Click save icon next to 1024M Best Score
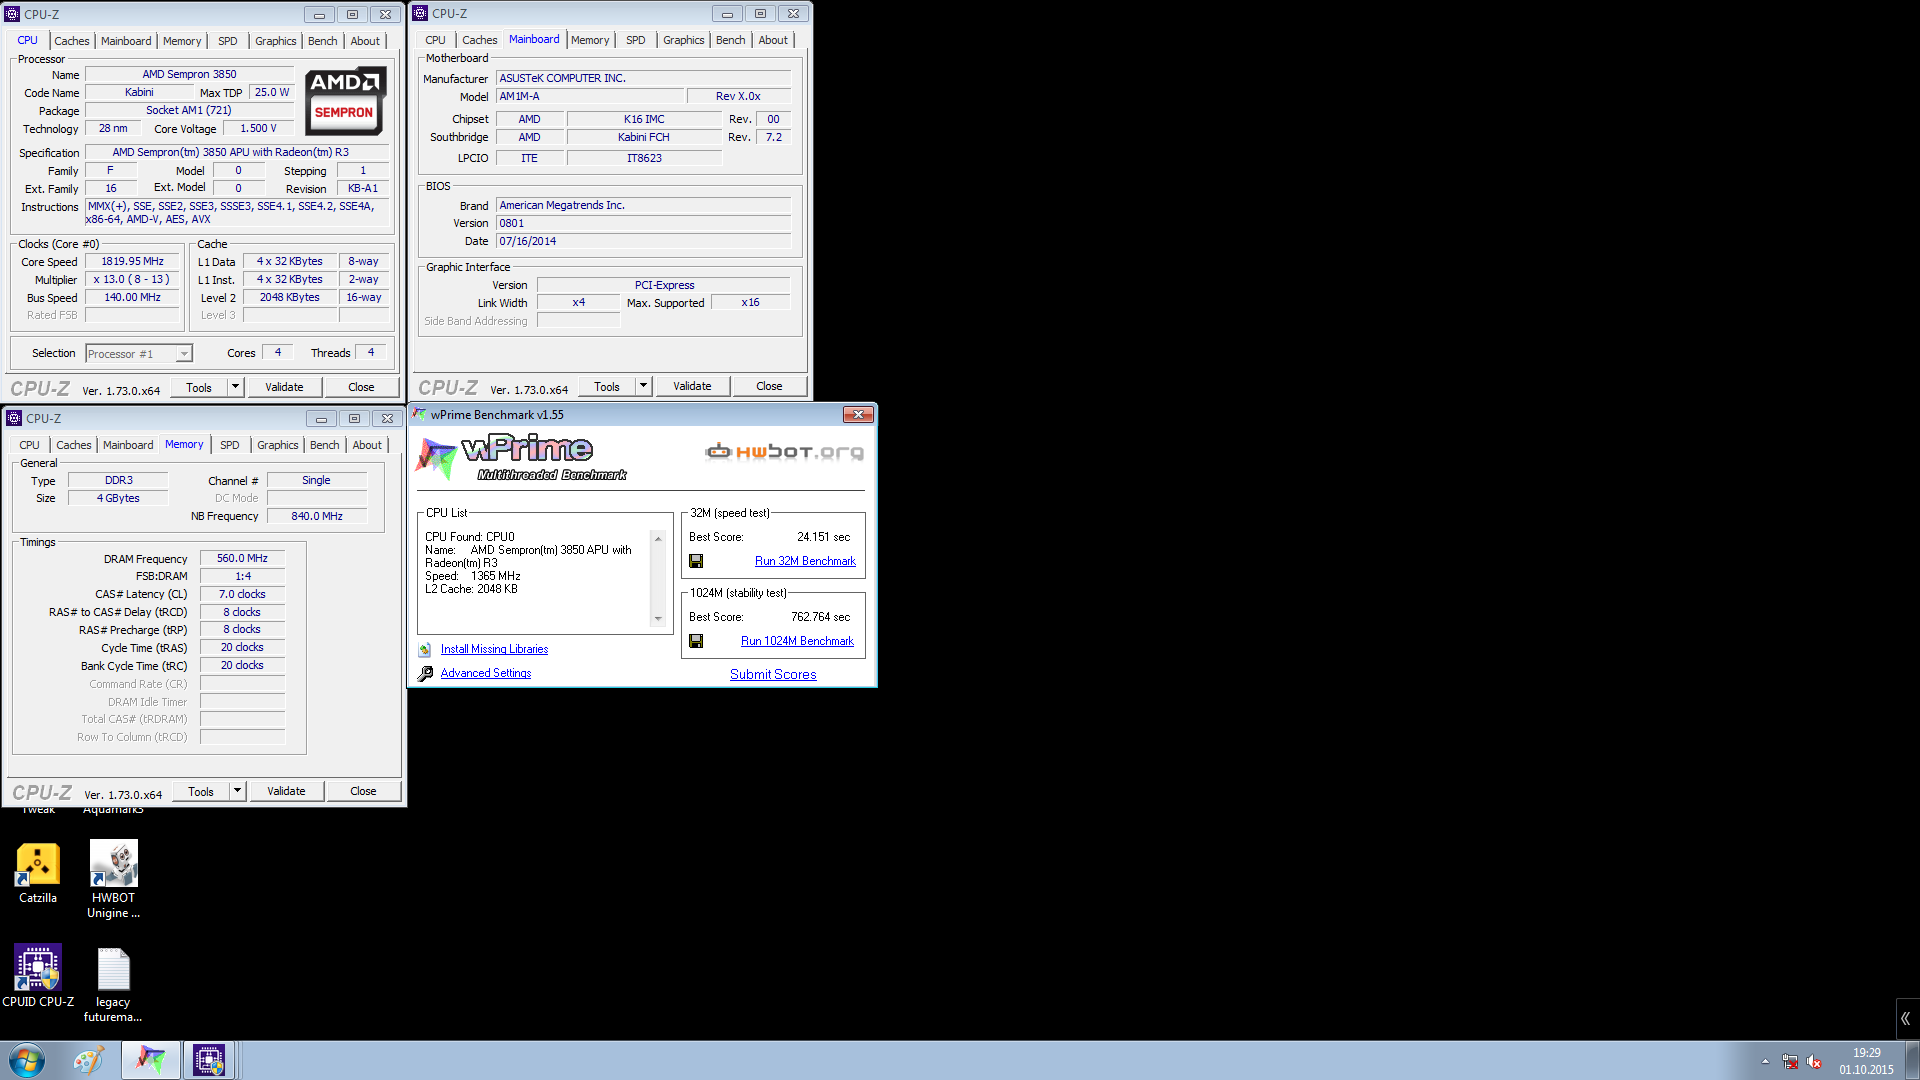 click(x=696, y=641)
